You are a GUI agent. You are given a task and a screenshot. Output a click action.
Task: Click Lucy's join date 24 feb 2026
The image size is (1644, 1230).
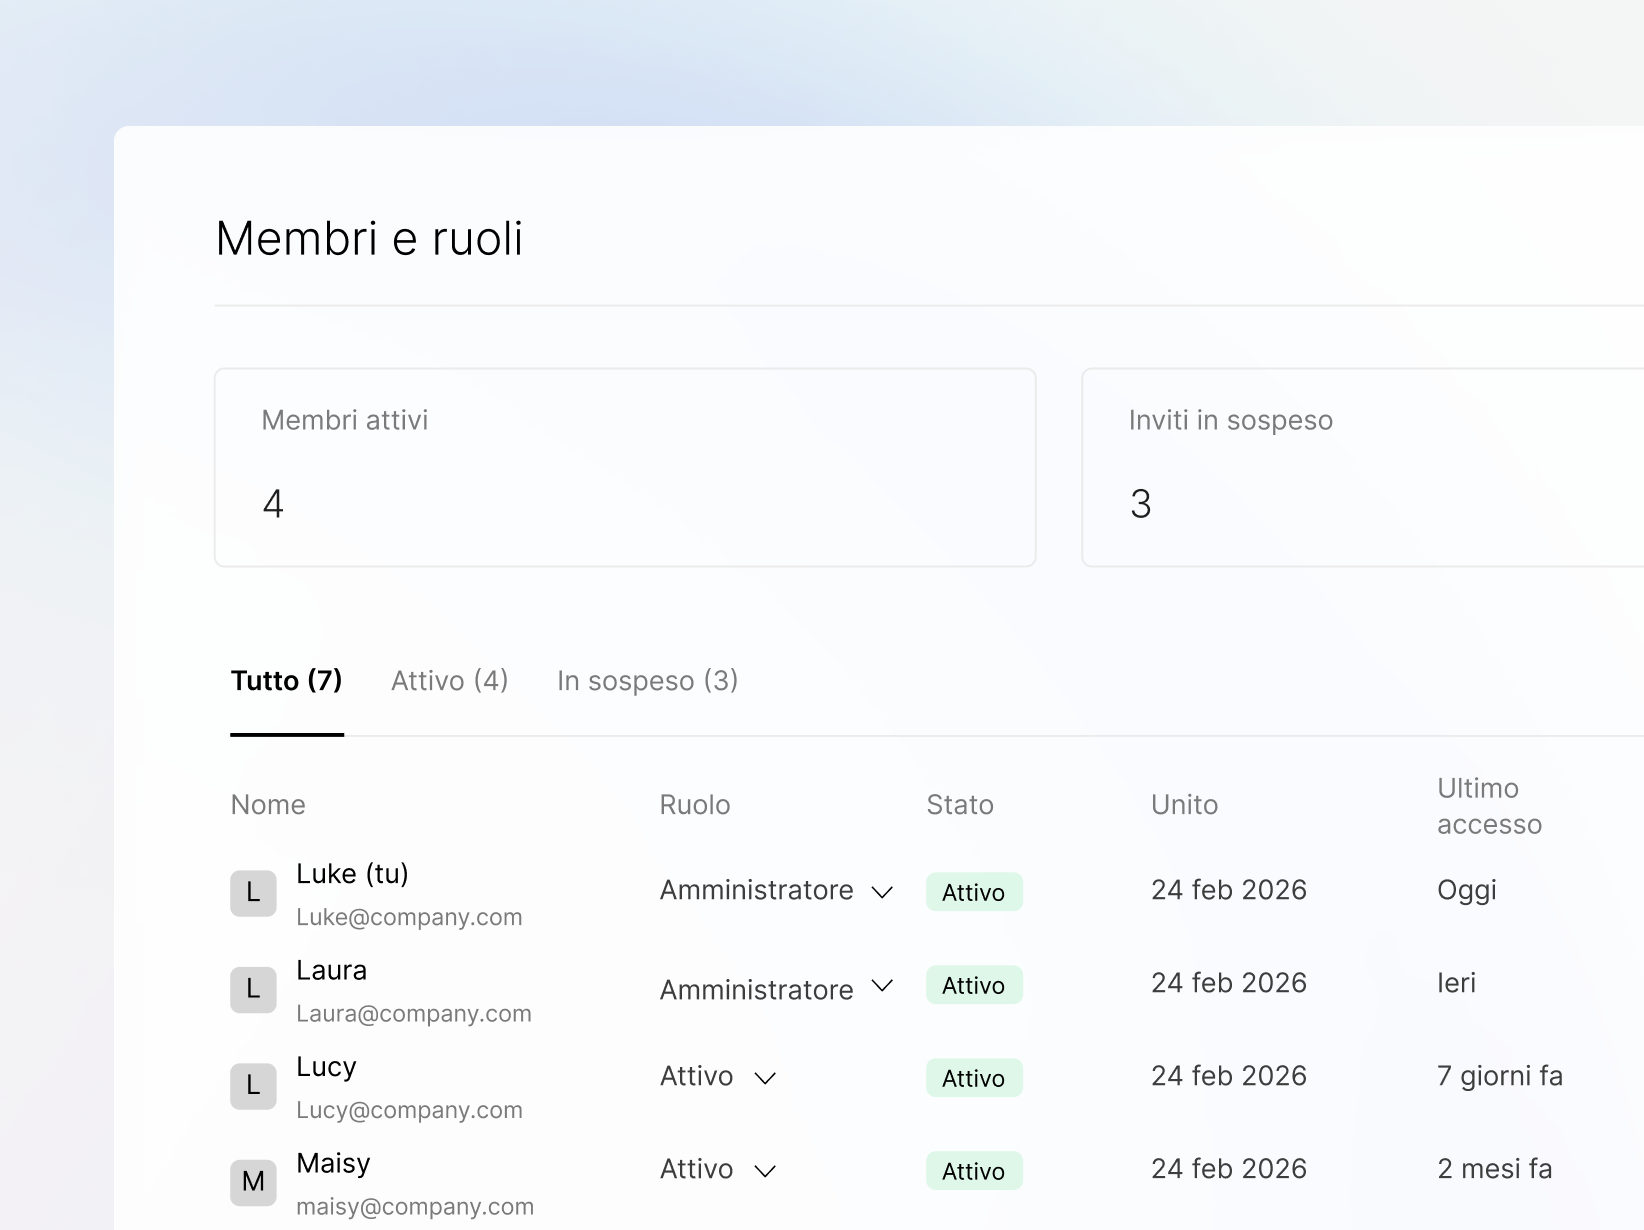(x=1229, y=1076)
